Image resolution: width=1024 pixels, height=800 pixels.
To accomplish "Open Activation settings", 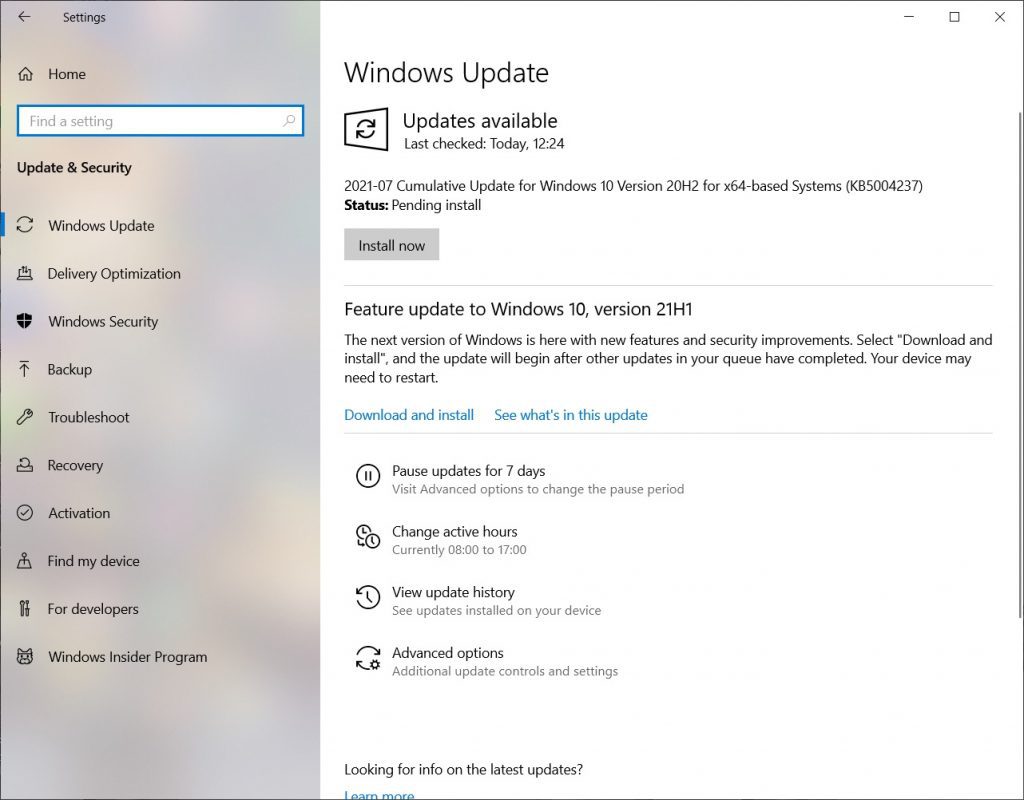I will [x=78, y=513].
